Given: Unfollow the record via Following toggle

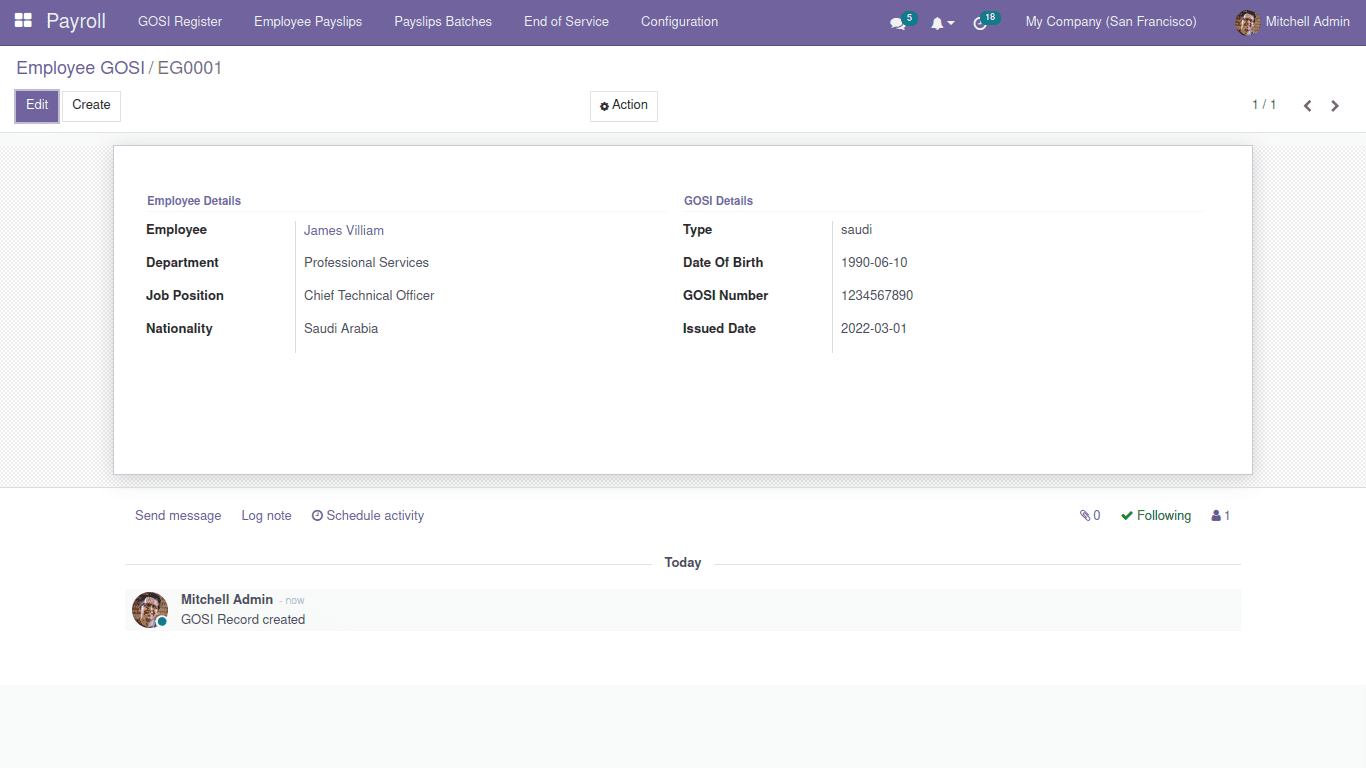Looking at the screenshot, I should [1155, 515].
